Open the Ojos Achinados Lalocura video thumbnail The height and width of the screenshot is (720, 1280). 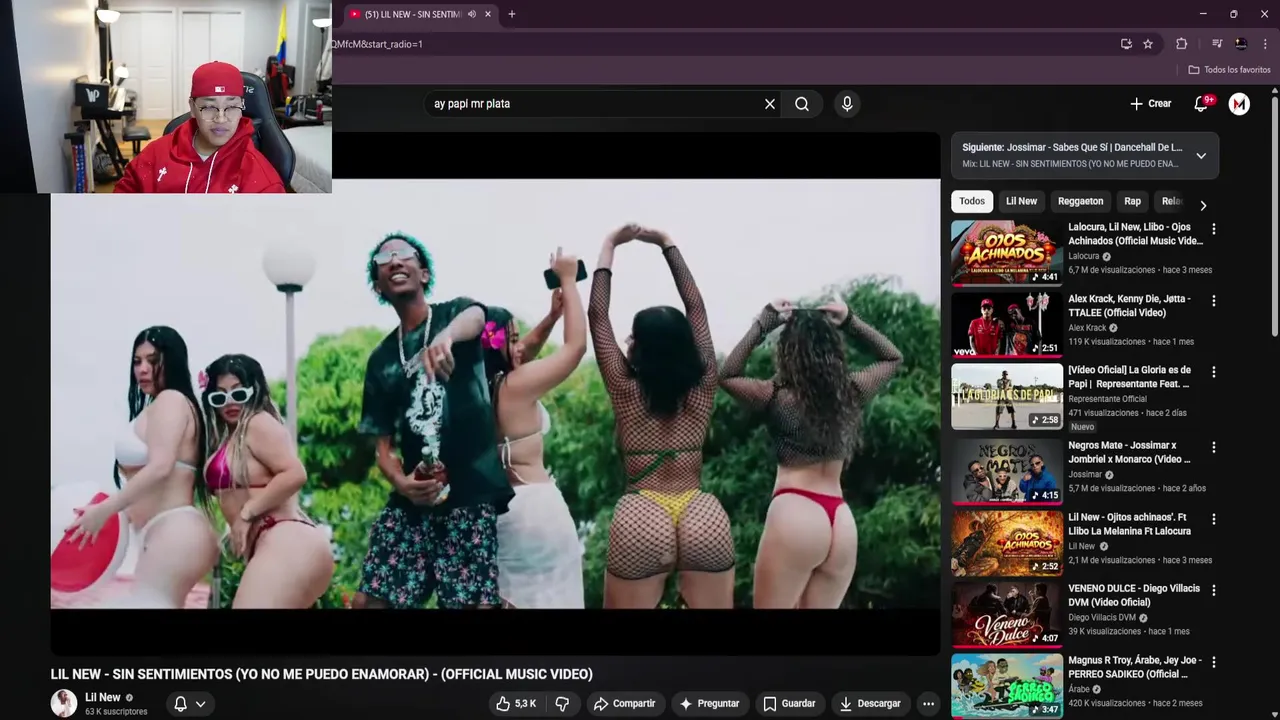coord(1007,253)
